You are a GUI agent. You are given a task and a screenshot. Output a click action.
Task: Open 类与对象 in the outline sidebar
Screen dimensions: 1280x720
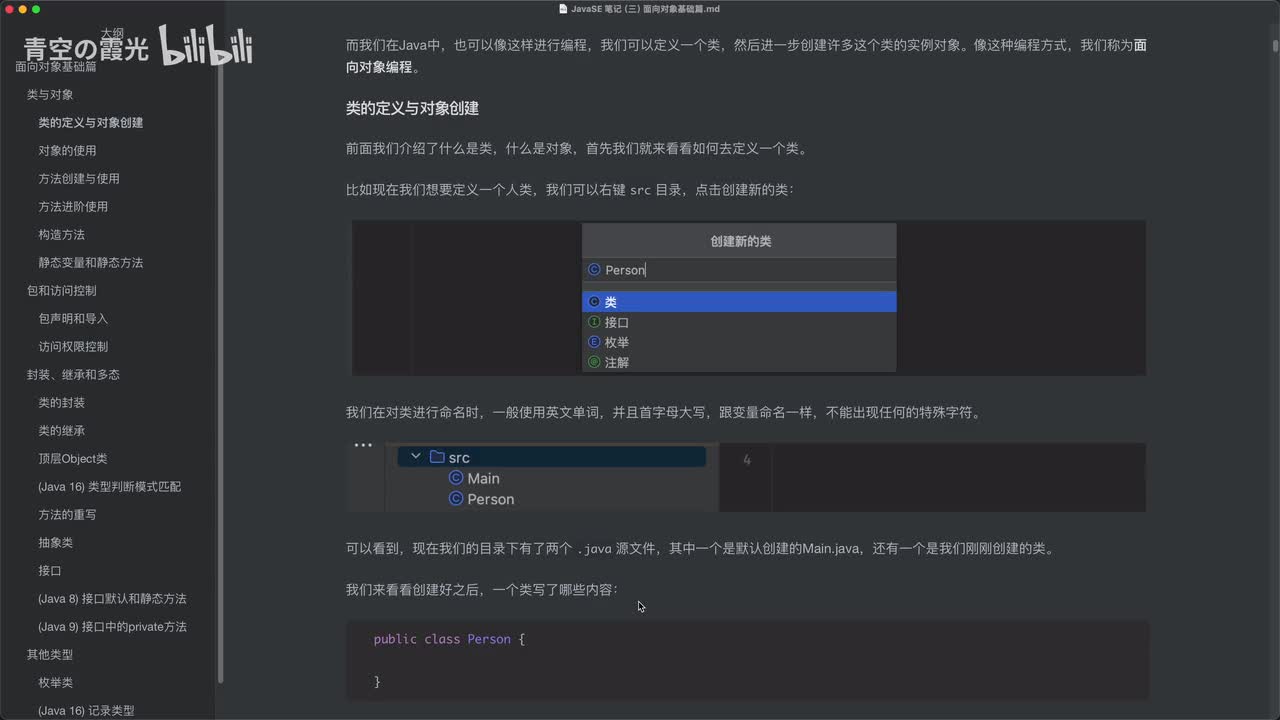coord(50,95)
